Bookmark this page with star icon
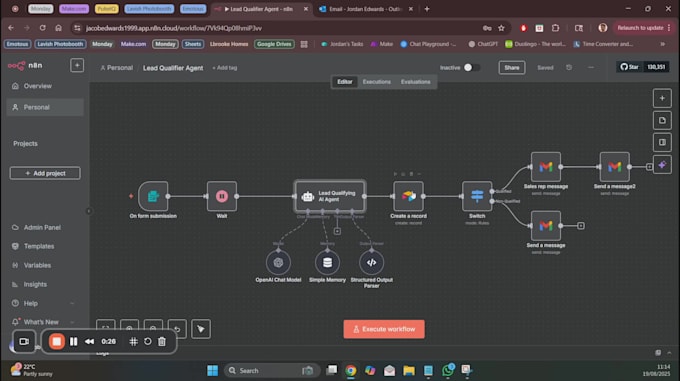Viewport: 680px width, 381px height. click(501, 28)
